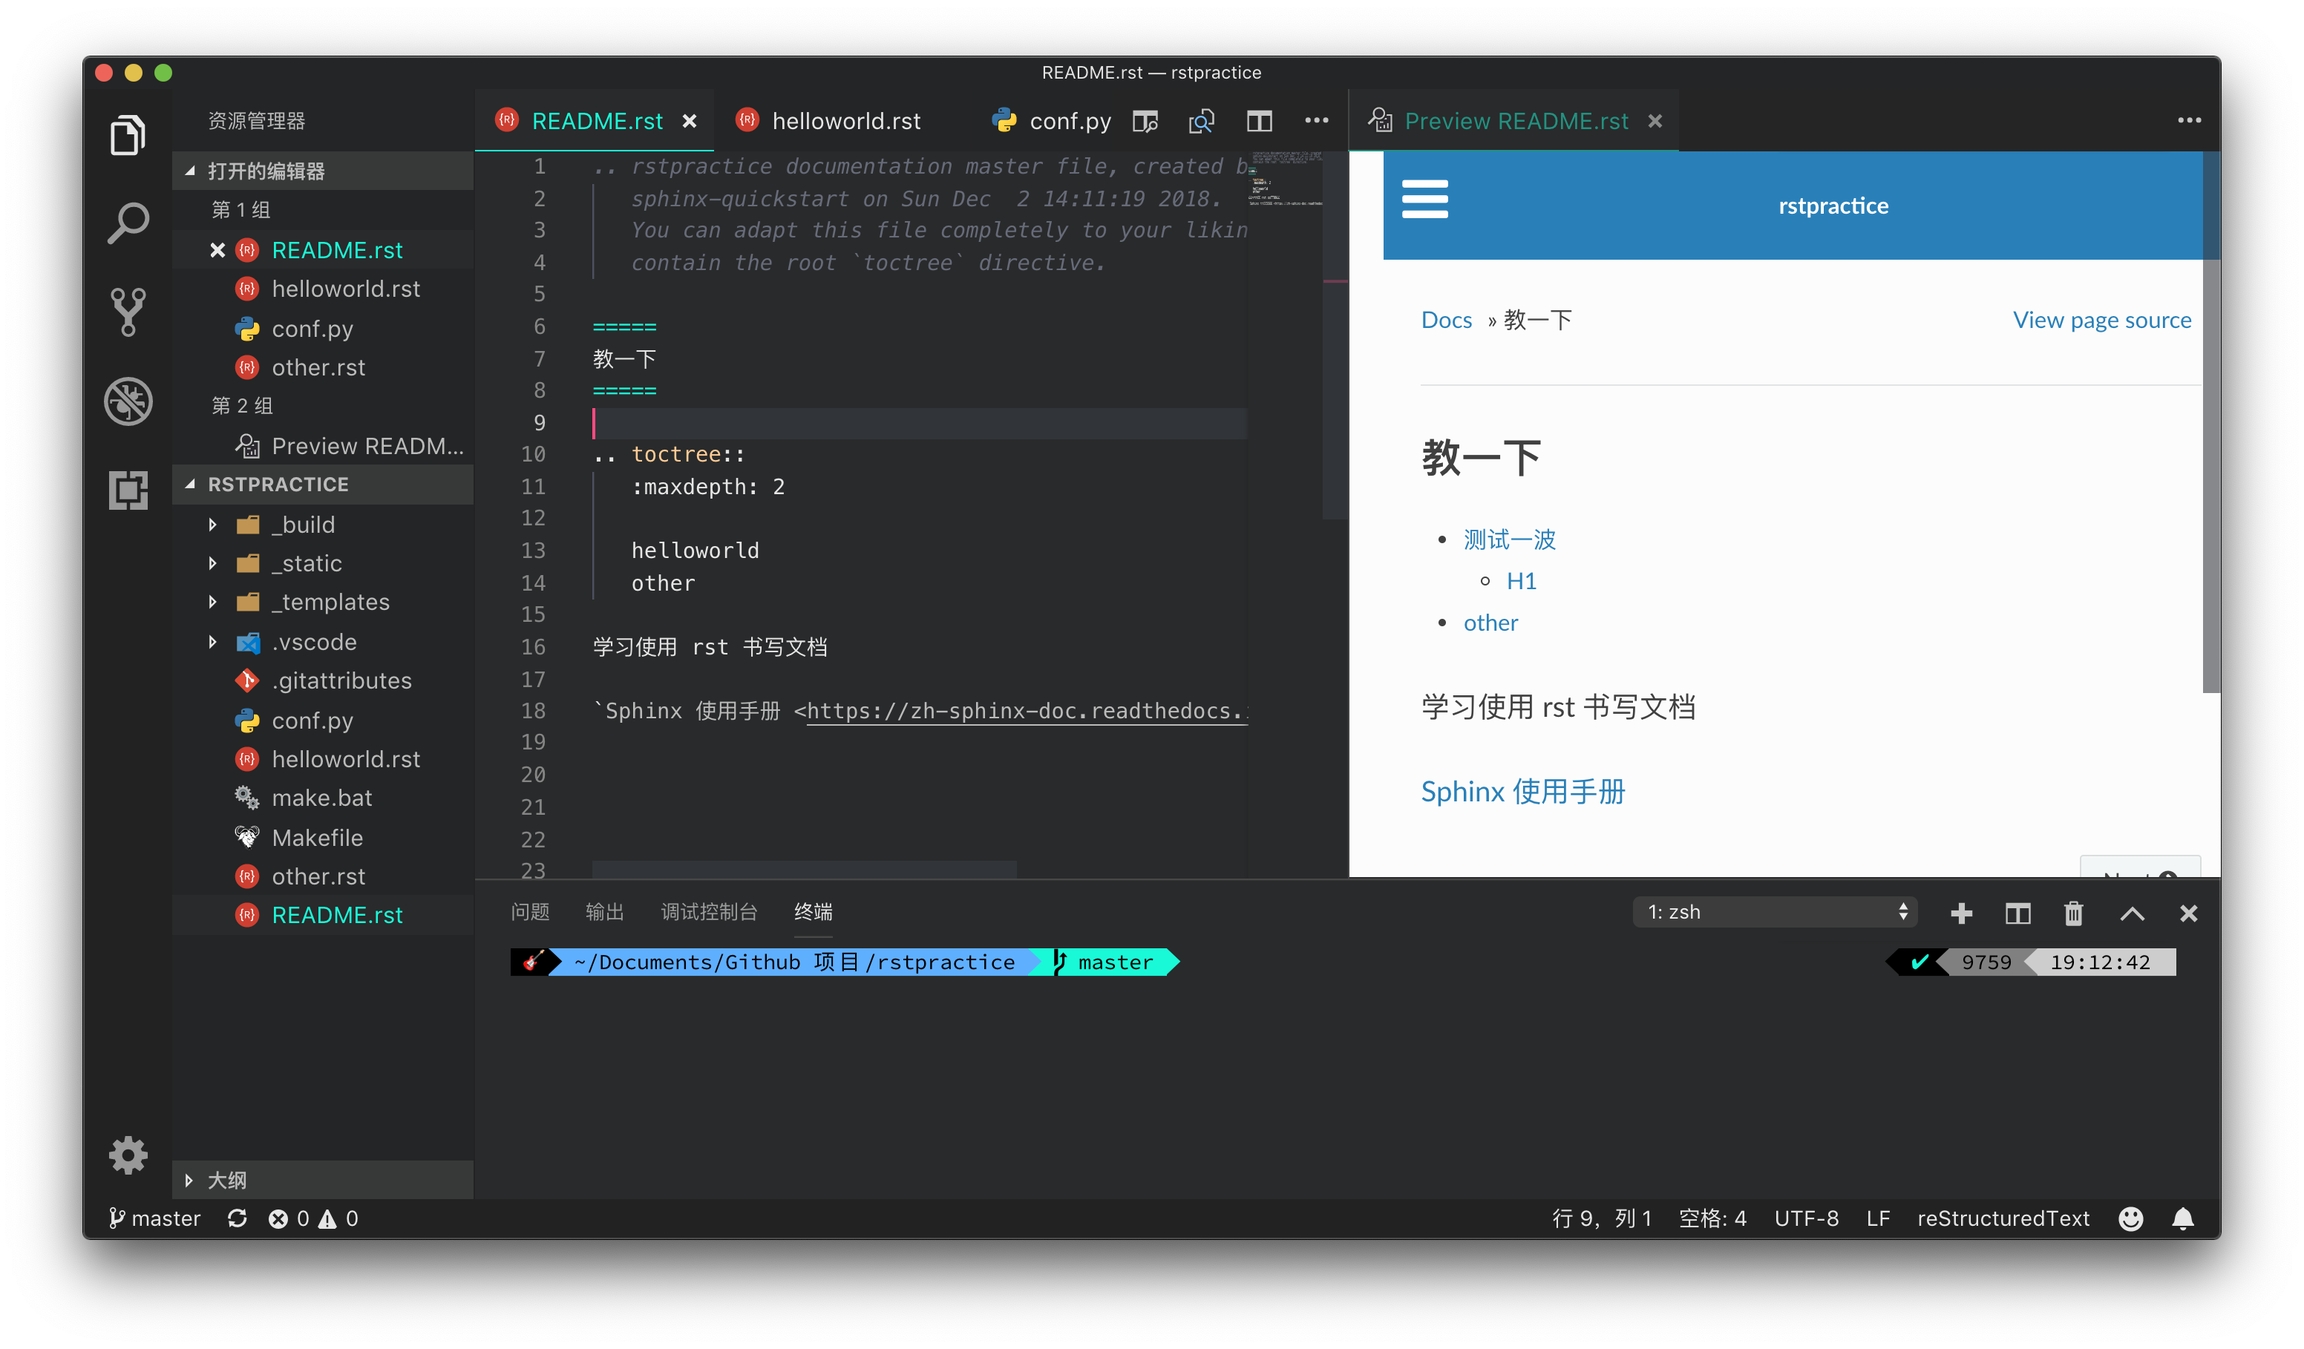Open the Search view in activity bar
The width and height of the screenshot is (2304, 1349).
coord(128,223)
